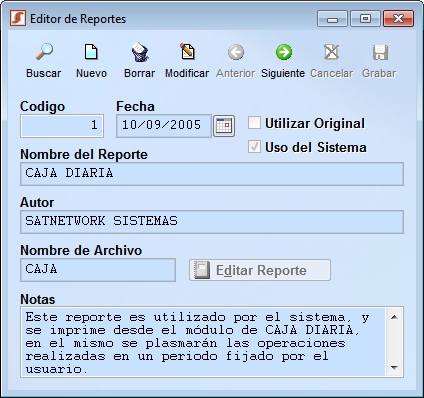Click inside the Notas text area
The image size is (424, 398).
[203, 342]
